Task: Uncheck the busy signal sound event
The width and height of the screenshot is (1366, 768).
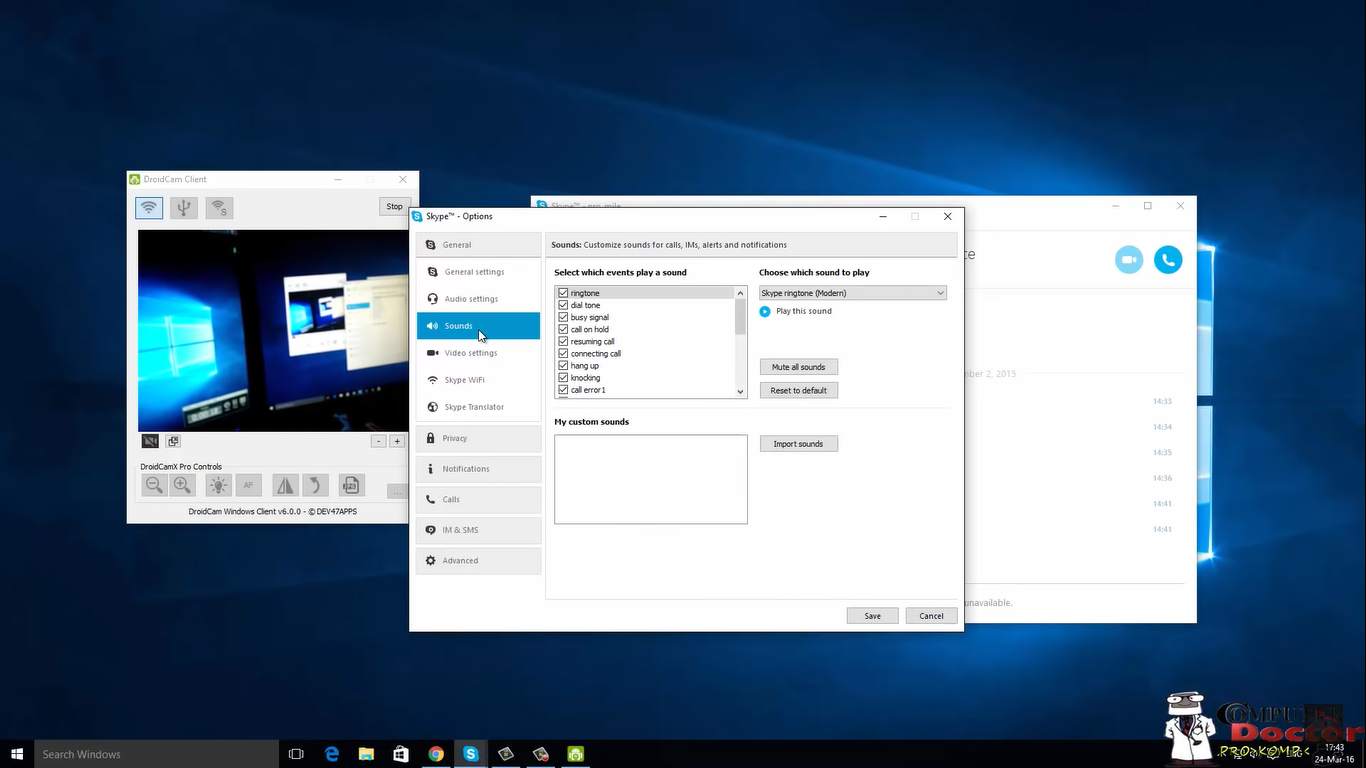Action: [563, 317]
